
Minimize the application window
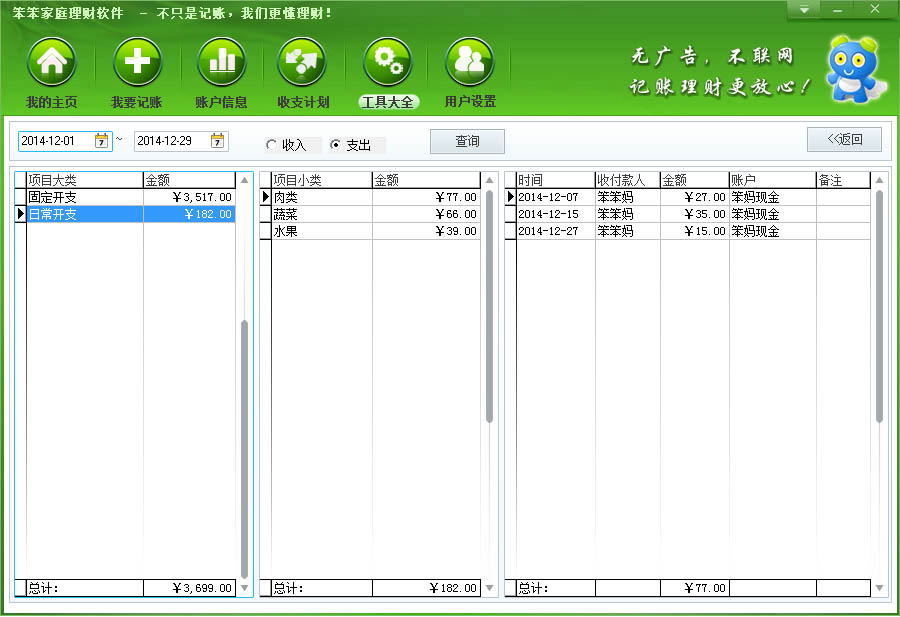click(837, 10)
